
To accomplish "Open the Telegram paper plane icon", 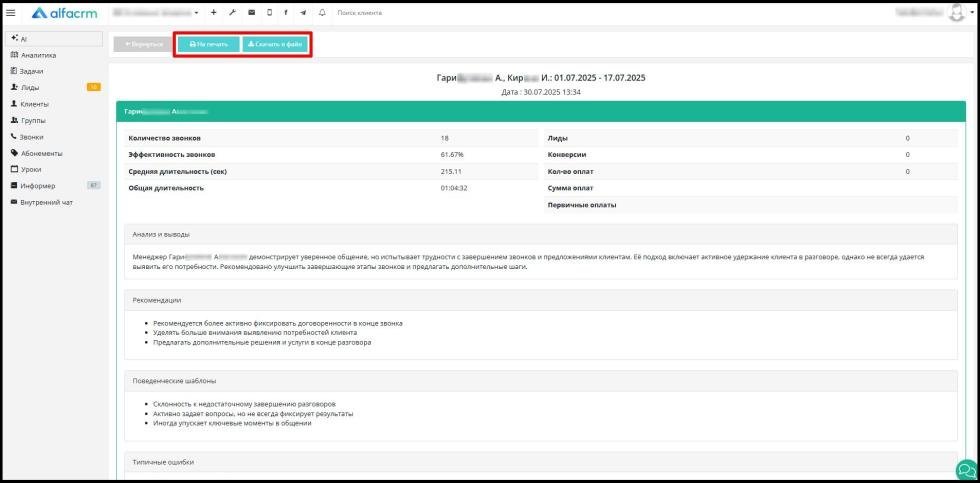I will pyautogui.click(x=303, y=12).
